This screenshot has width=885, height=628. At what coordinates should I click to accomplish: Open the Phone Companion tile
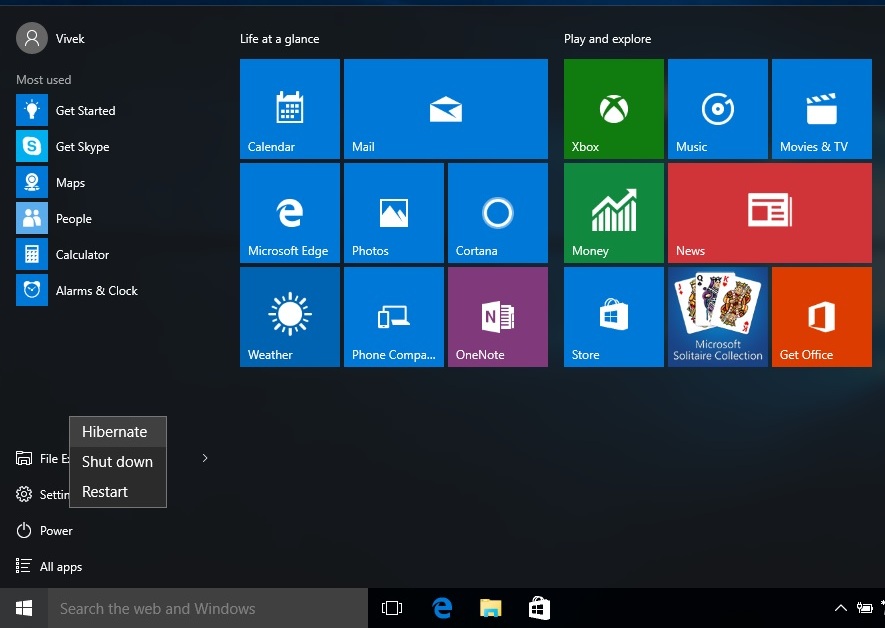(394, 317)
